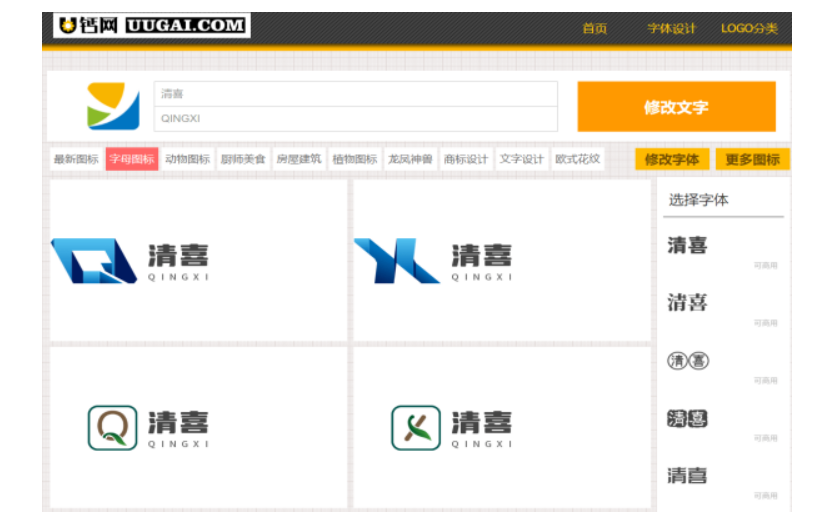Pick the black rounded-block font style sample

(687, 419)
